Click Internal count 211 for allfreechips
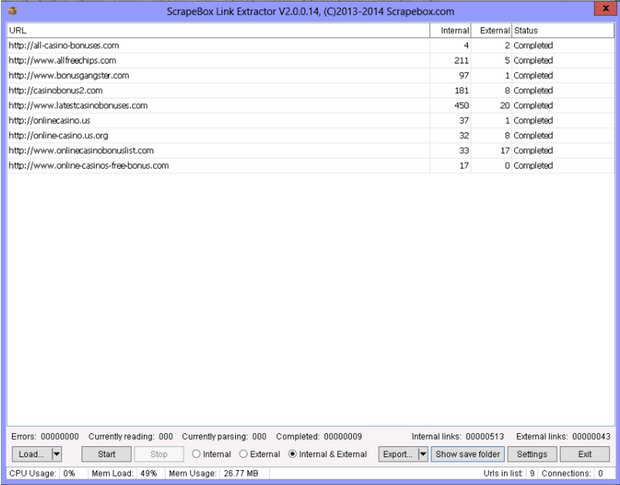The height and width of the screenshot is (485, 620). coord(461,60)
